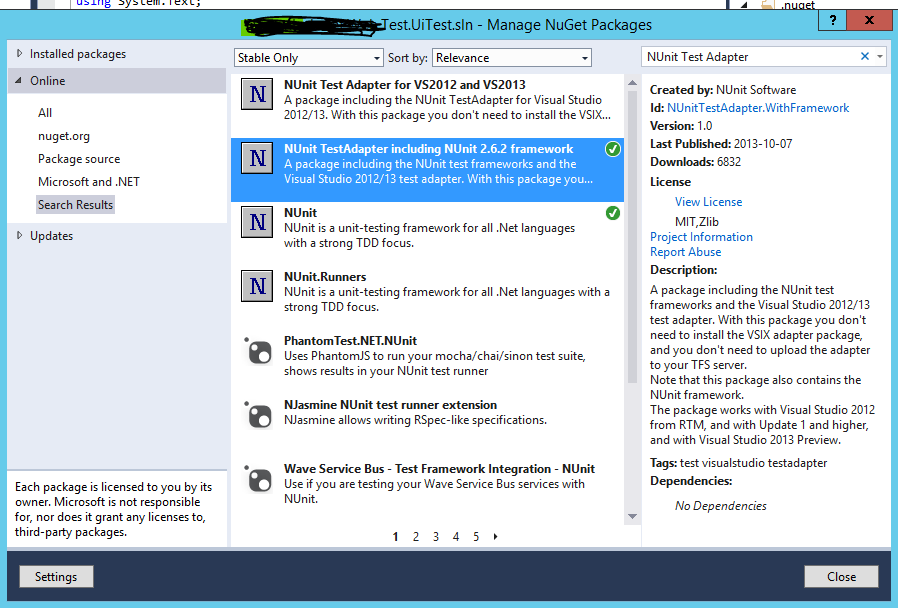Click the package list scrollbar down arrow
Viewport: 898px width, 608px height.
point(632,516)
